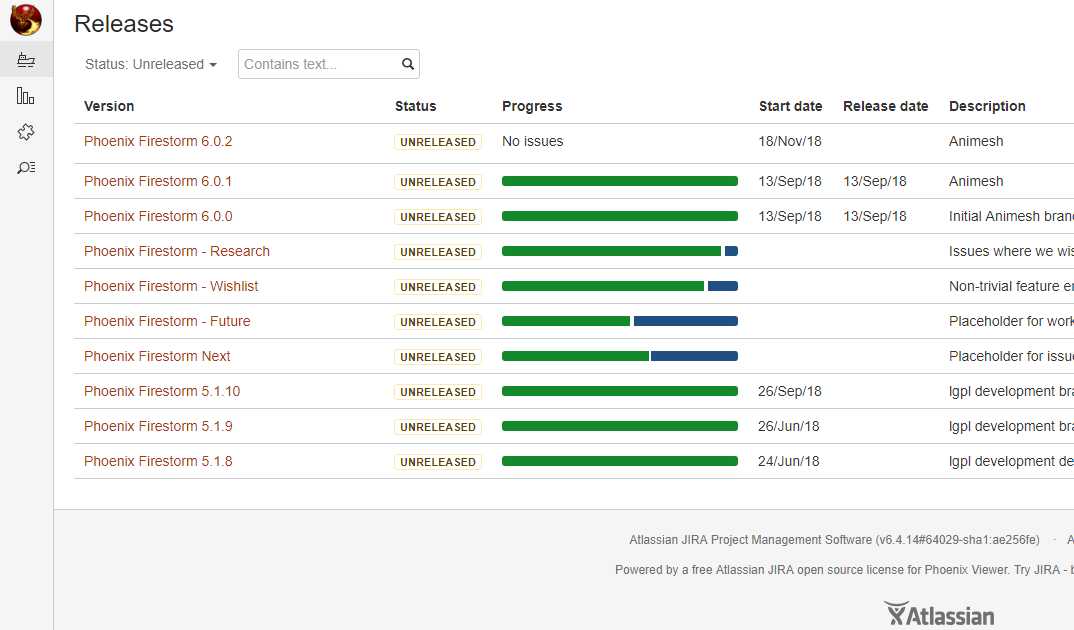Expand the Status: Unreleased filter dropdown
1074x630 pixels.
tap(151, 64)
